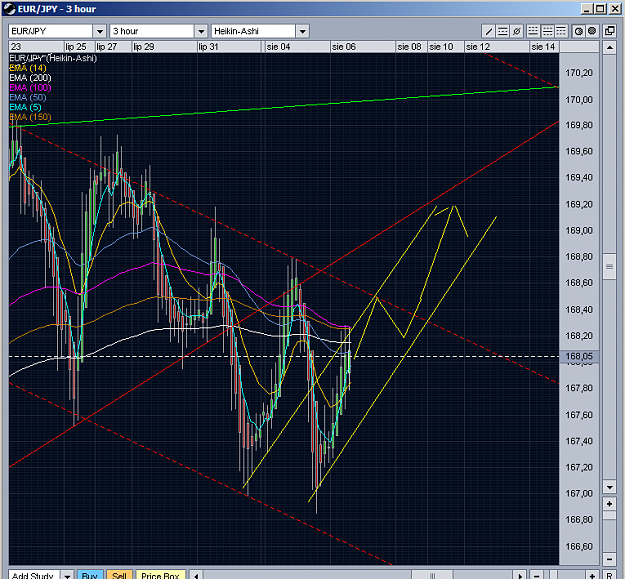Click the lip 25 date label
This screenshot has width=625, height=579.
pos(76,47)
